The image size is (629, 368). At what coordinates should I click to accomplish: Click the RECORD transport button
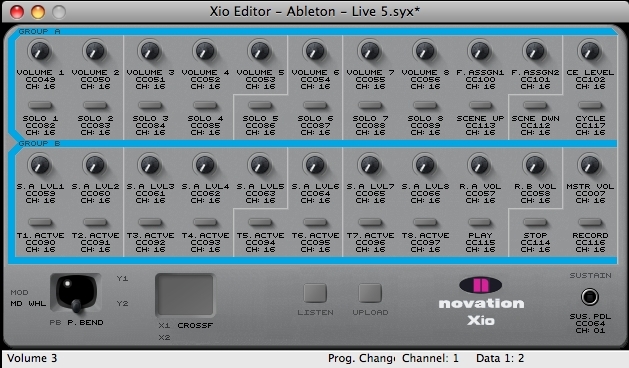coord(590,222)
